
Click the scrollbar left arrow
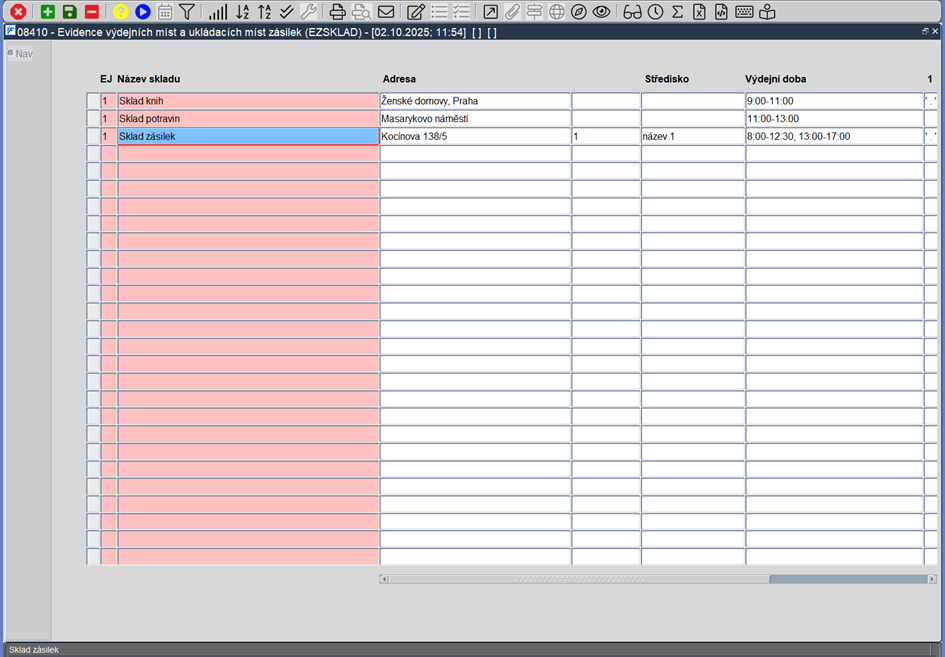click(383, 579)
